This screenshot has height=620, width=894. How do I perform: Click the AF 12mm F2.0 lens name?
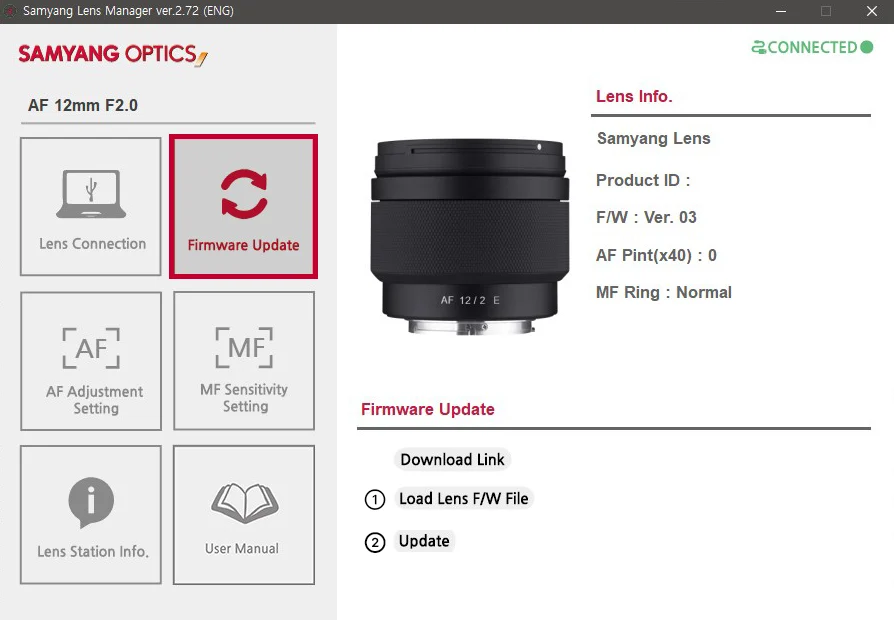coord(83,105)
